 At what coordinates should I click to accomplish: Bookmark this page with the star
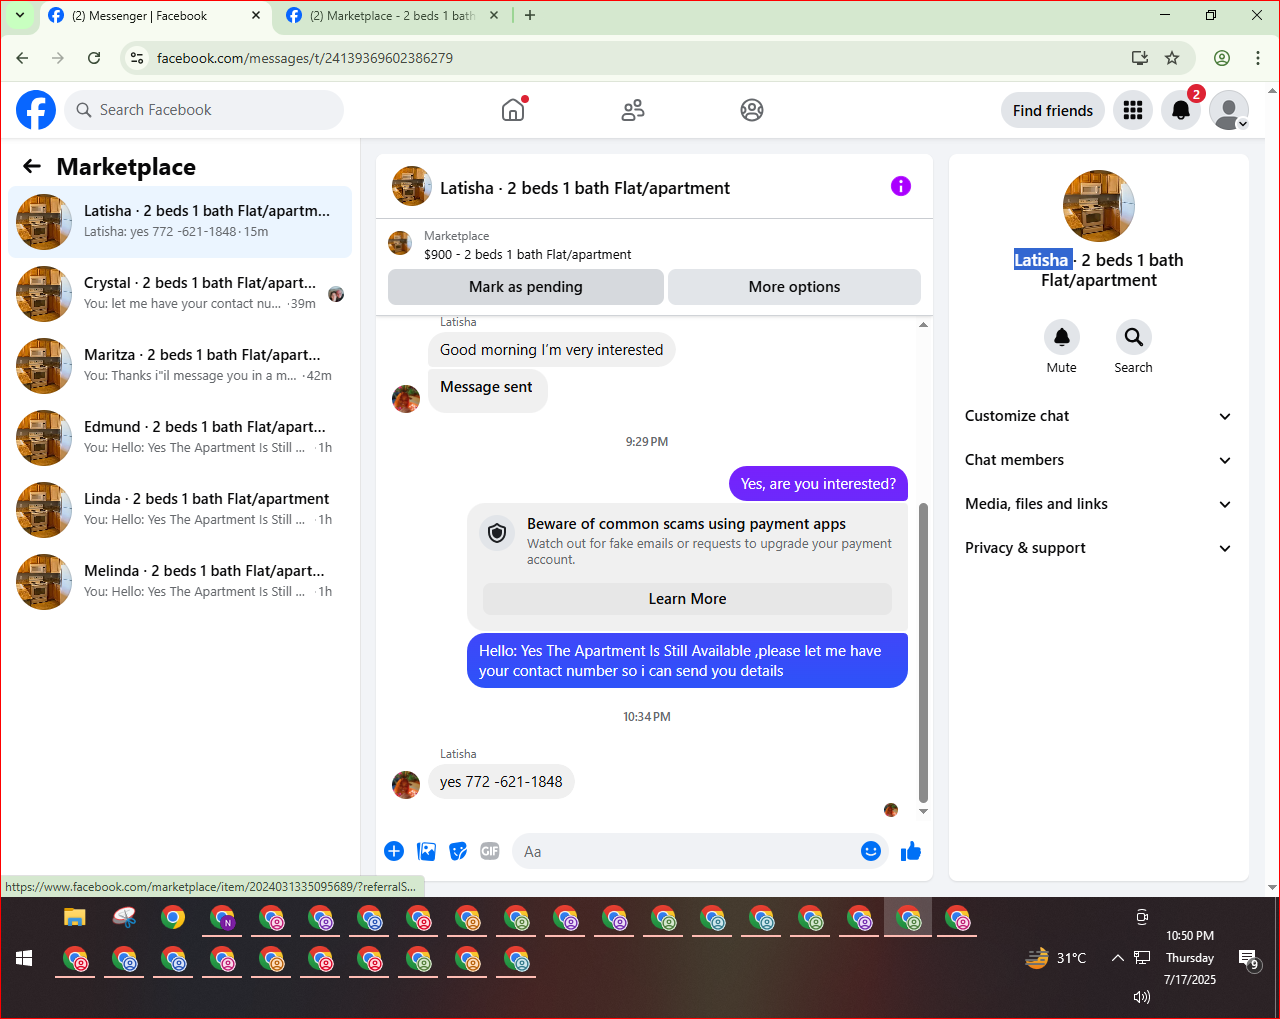point(1172,58)
